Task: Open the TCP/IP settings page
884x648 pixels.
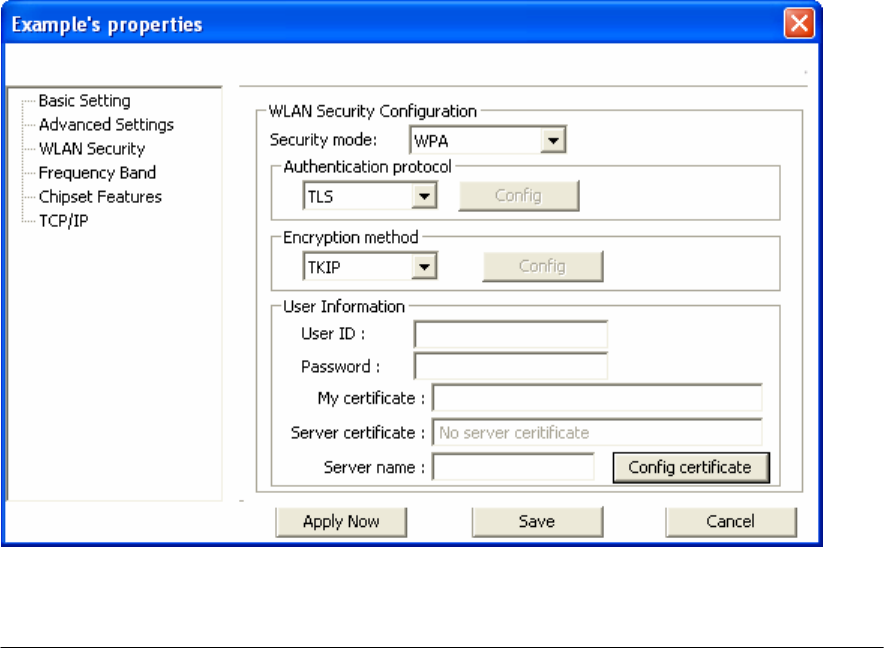Action: pos(63,221)
